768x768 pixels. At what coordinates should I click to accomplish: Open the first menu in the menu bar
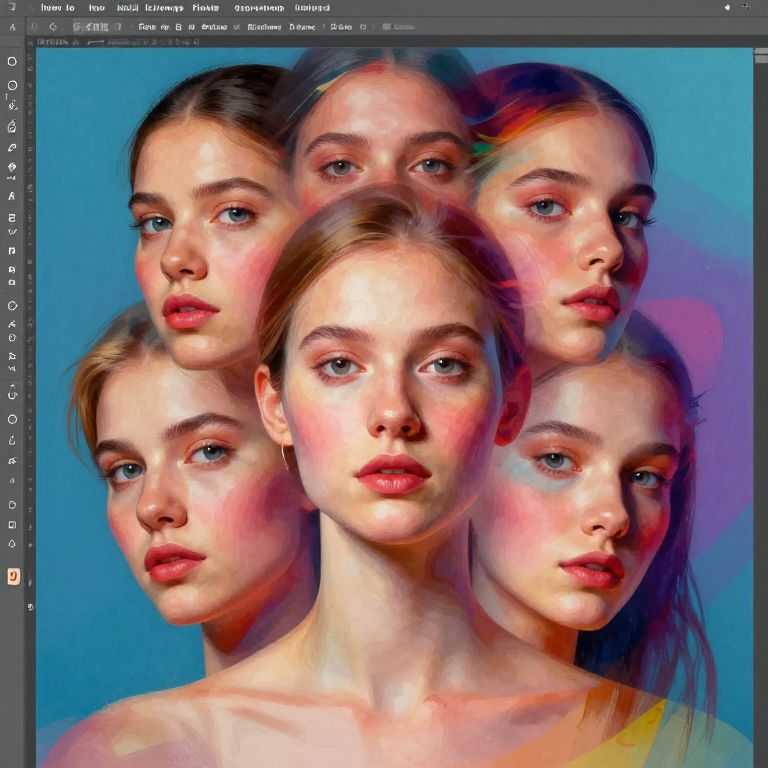click(x=58, y=7)
